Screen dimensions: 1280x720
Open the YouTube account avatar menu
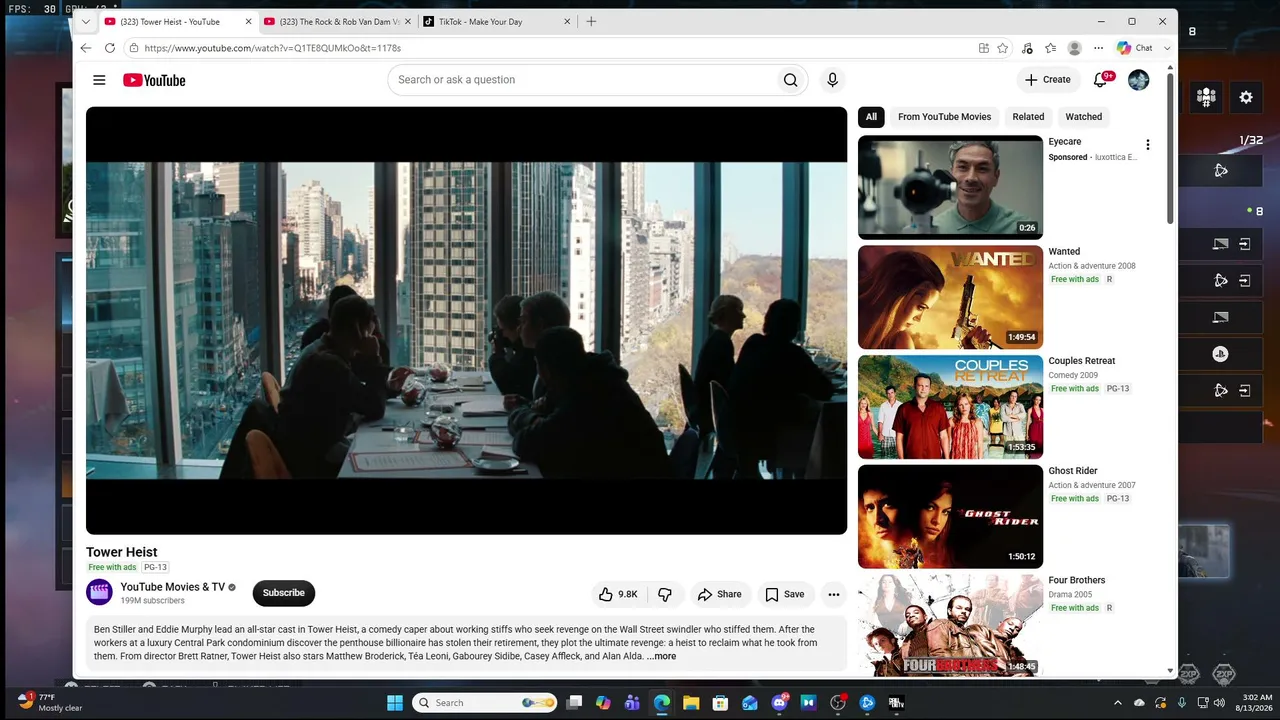[x=1138, y=80]
